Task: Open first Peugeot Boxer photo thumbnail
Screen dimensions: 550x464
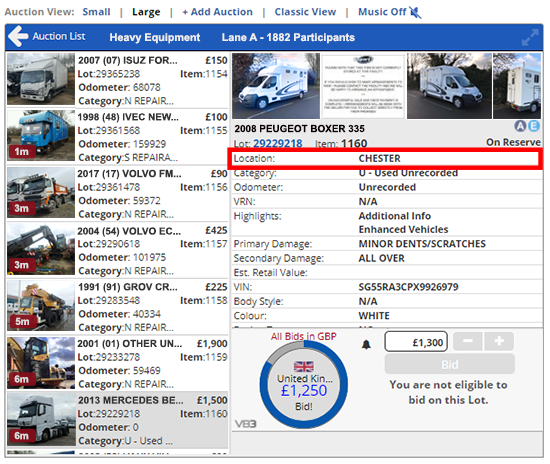Action: click(x=276, y=86)
